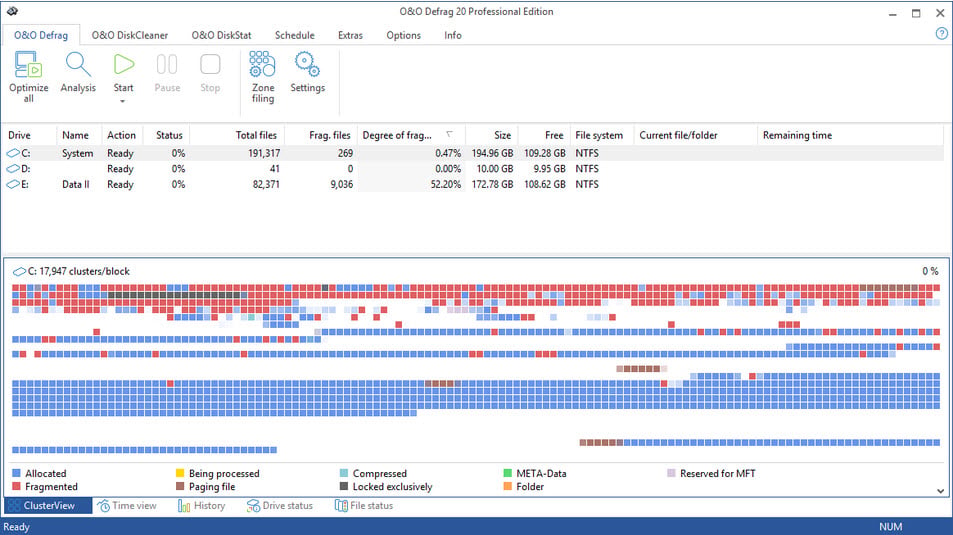Click the Pause icon
This screenshot has width=953, height=535.
(x=167, y=64)
